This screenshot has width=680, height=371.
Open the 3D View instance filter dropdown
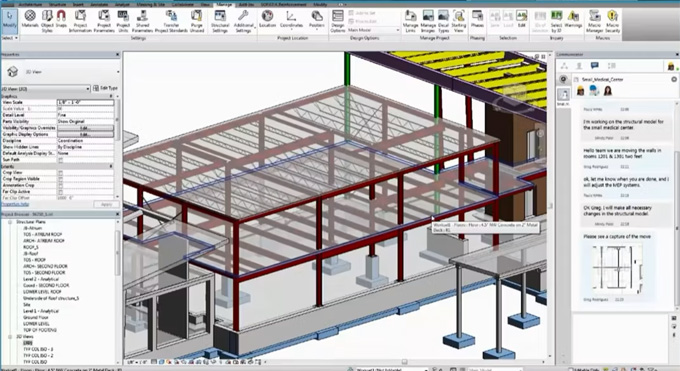46,89
